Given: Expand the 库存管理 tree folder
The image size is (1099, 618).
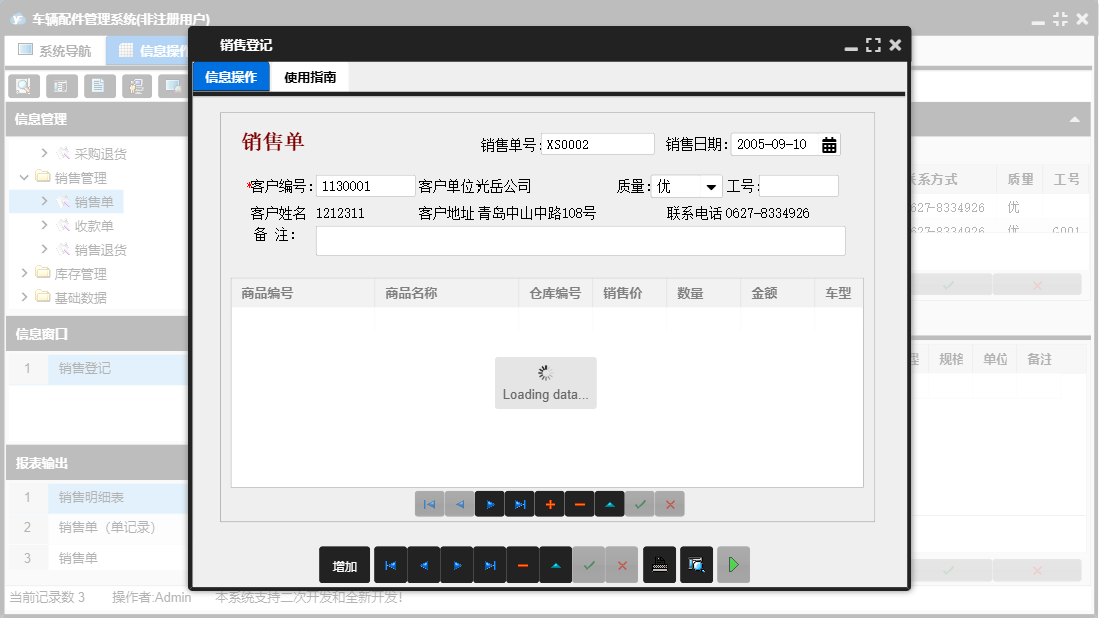Looking at the screenshot, I should pos(25,274).
